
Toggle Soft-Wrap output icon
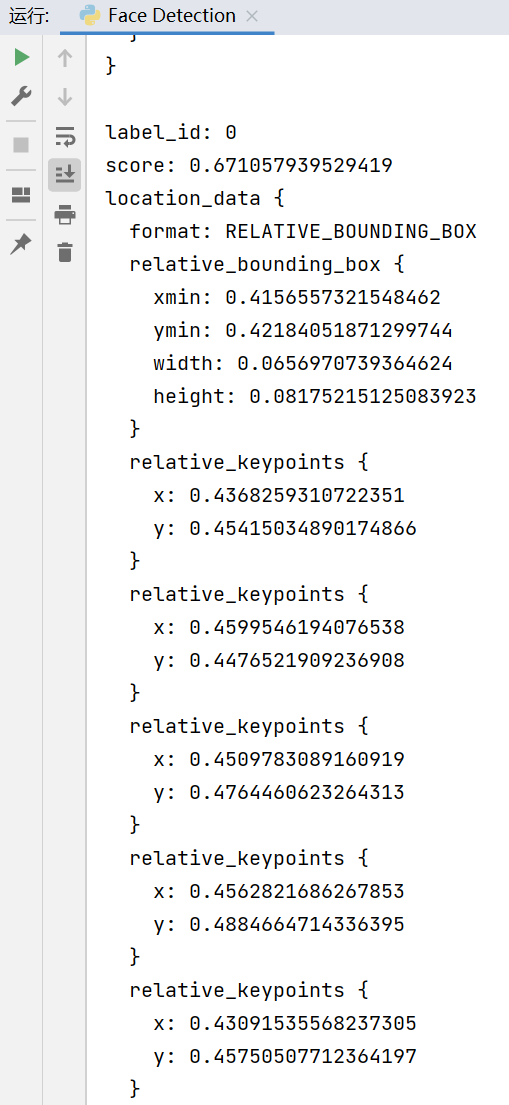click(65, 135)
